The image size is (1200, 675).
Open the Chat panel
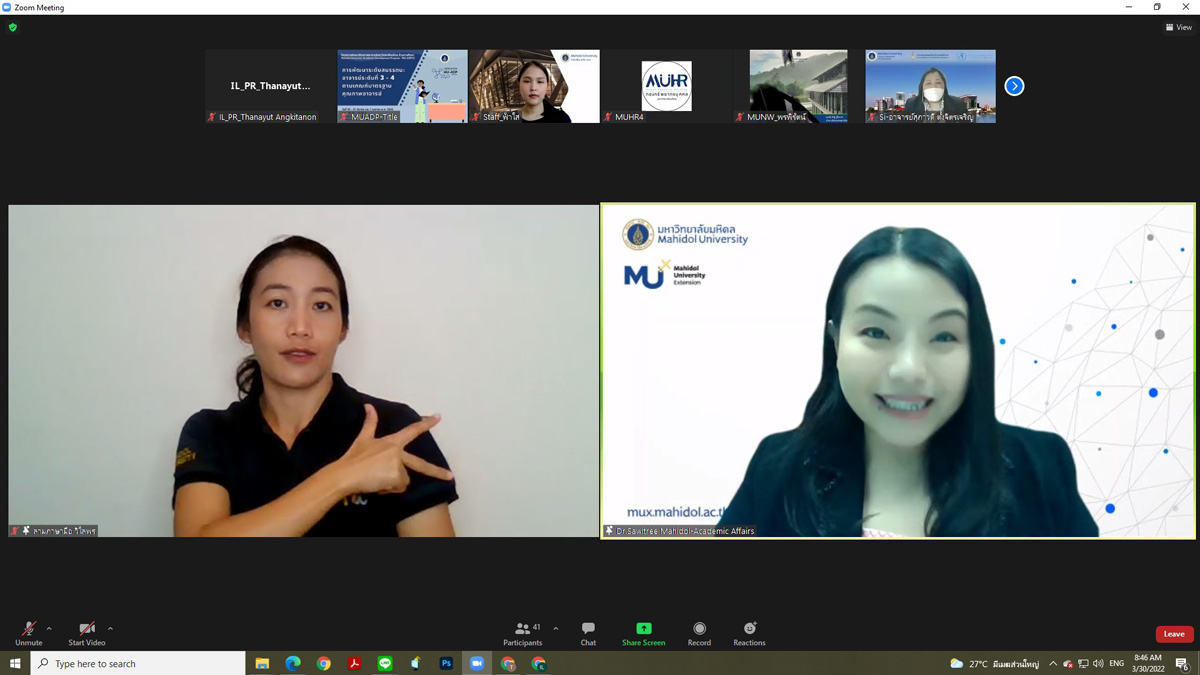[x=588, y=633]
